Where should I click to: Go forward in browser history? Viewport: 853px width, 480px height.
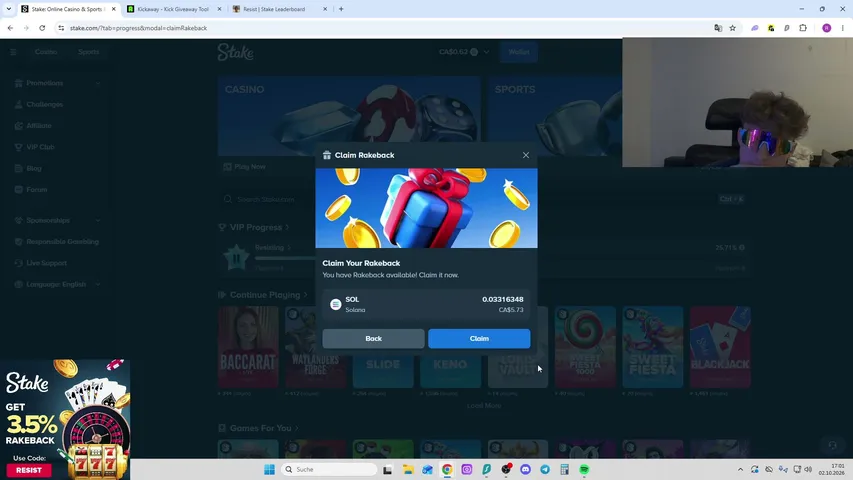(x=26, y=28)
